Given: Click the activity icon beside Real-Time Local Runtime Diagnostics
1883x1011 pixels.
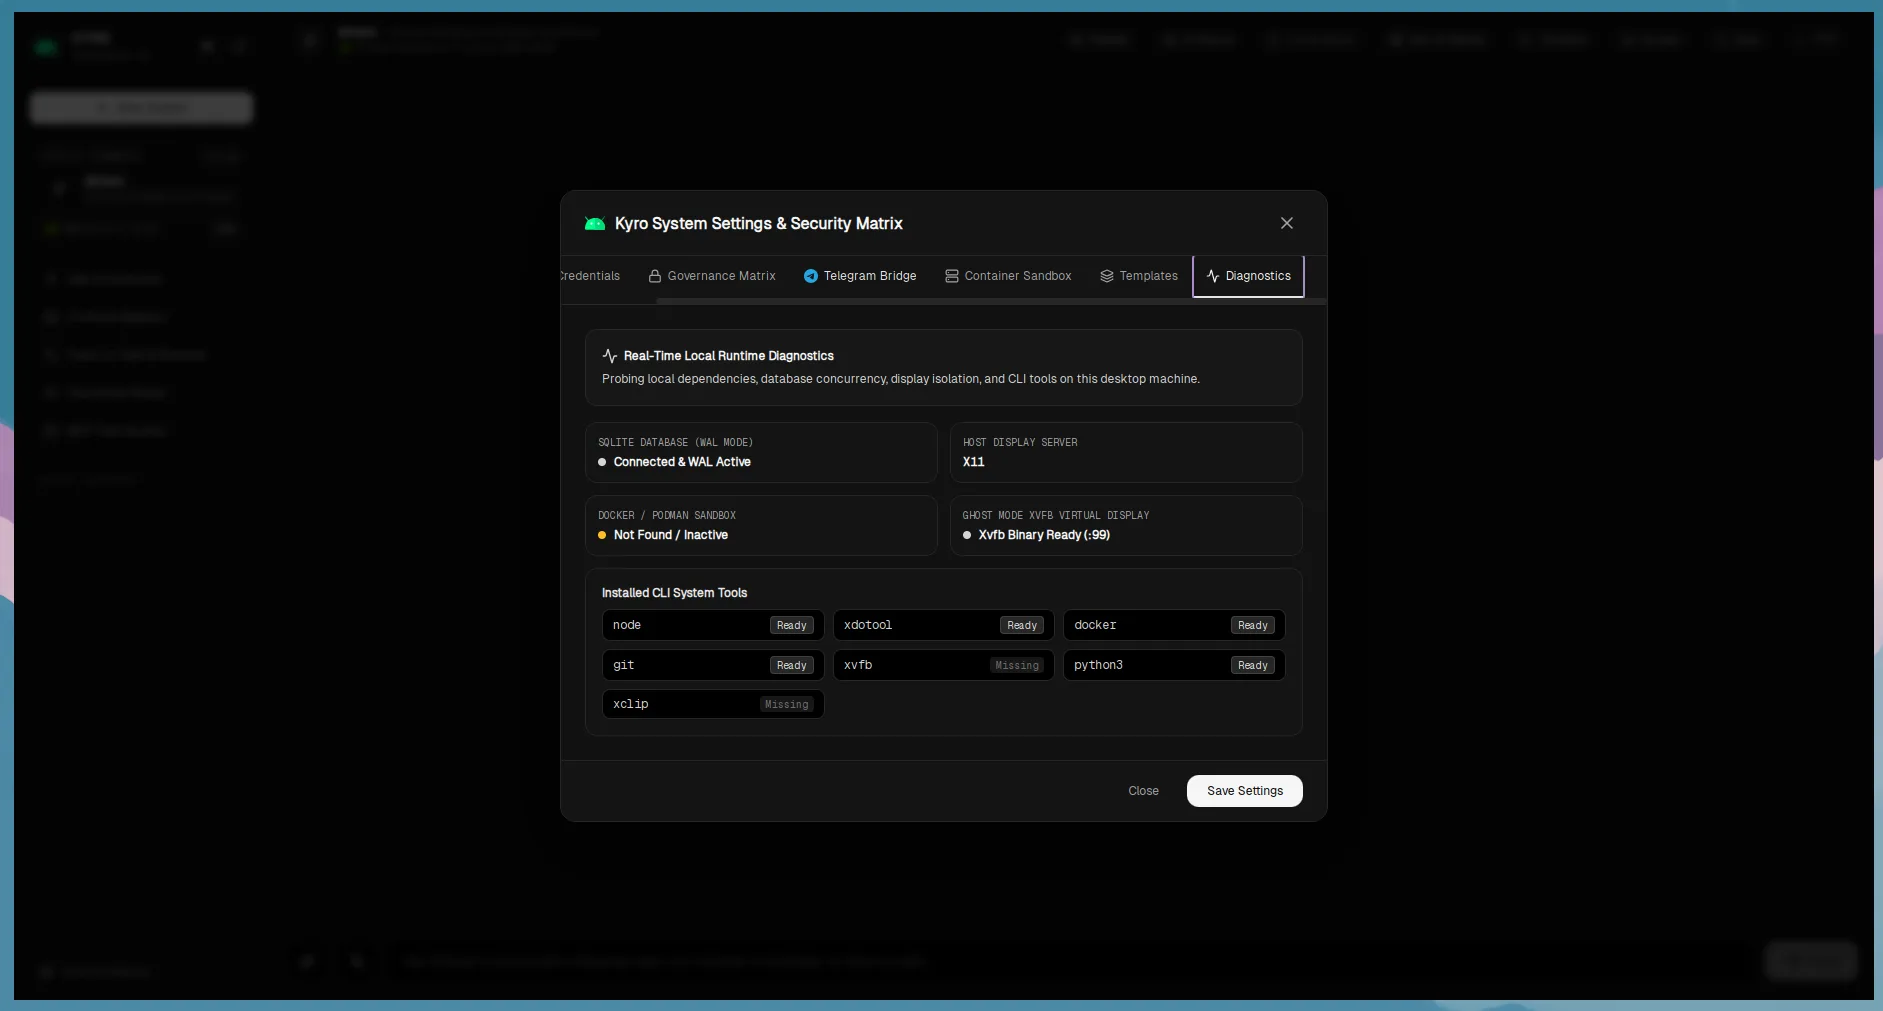Looking at the screenshot, I should (x=610, y=356).
